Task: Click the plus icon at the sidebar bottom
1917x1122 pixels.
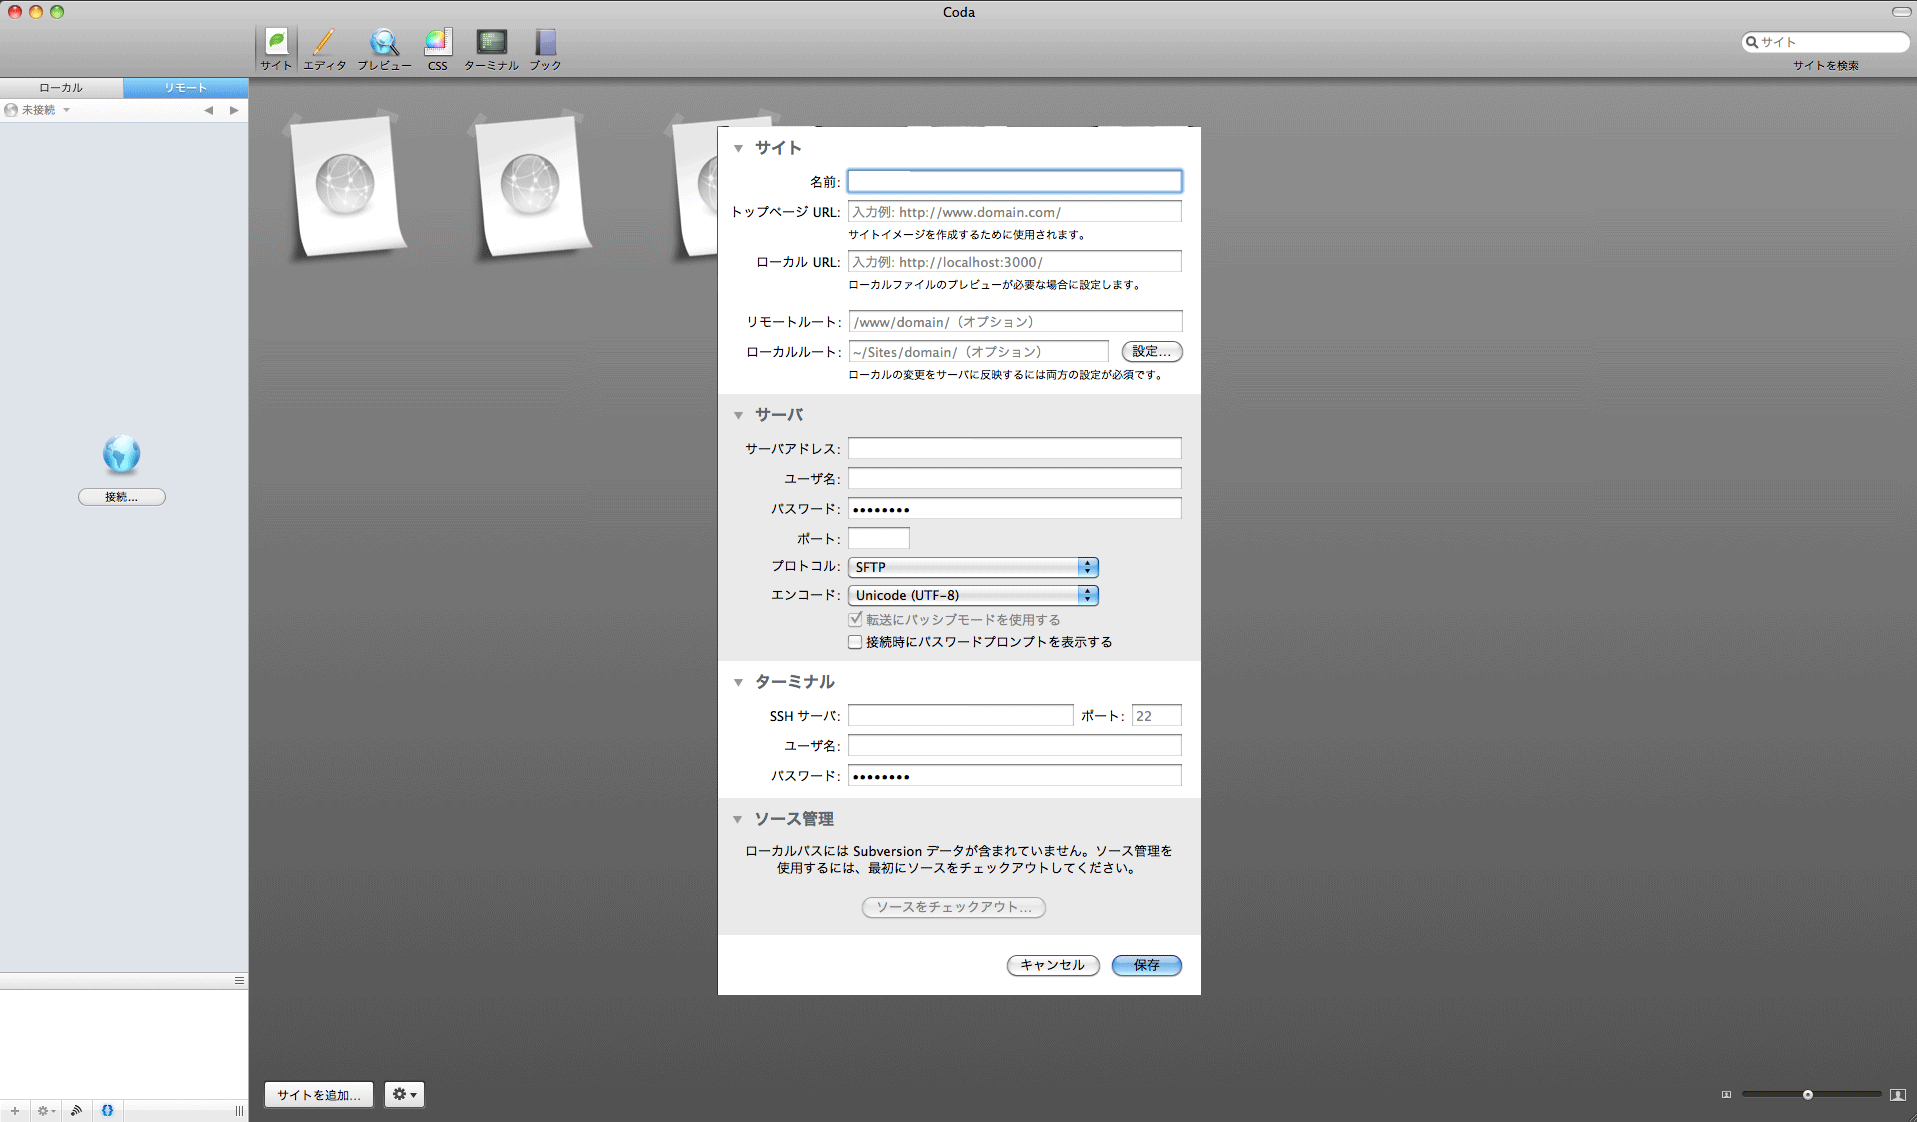Action: 15,1110
